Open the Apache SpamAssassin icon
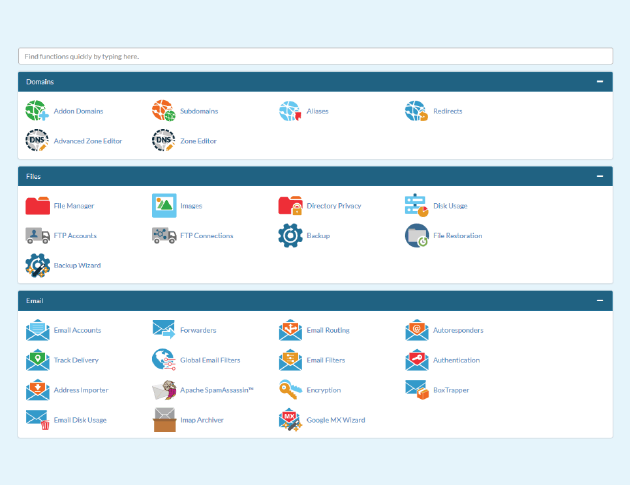Viewport: 630px width, 485px height. (163, 390)
